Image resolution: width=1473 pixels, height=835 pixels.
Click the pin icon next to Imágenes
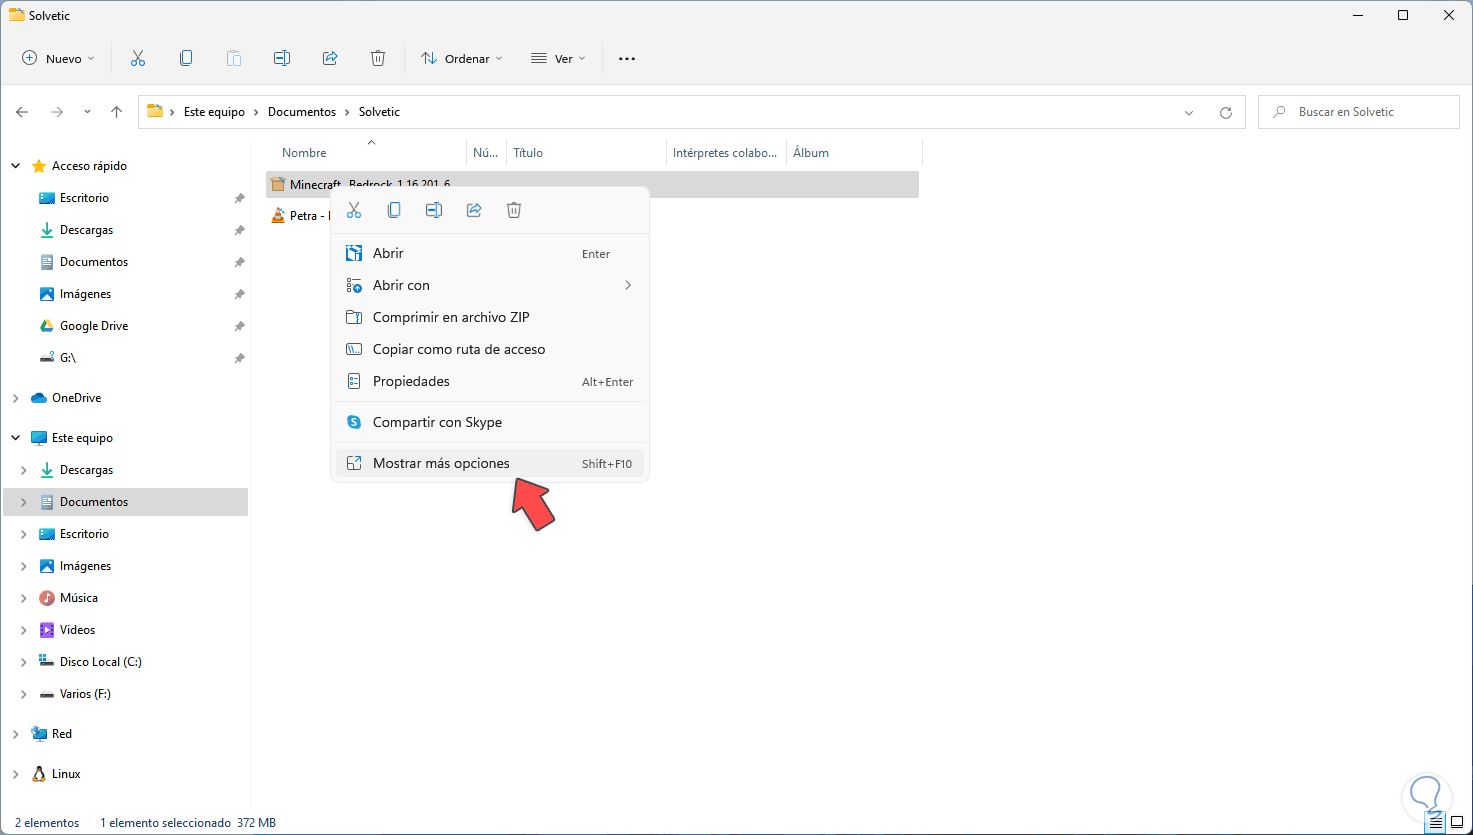coord(239,294)
